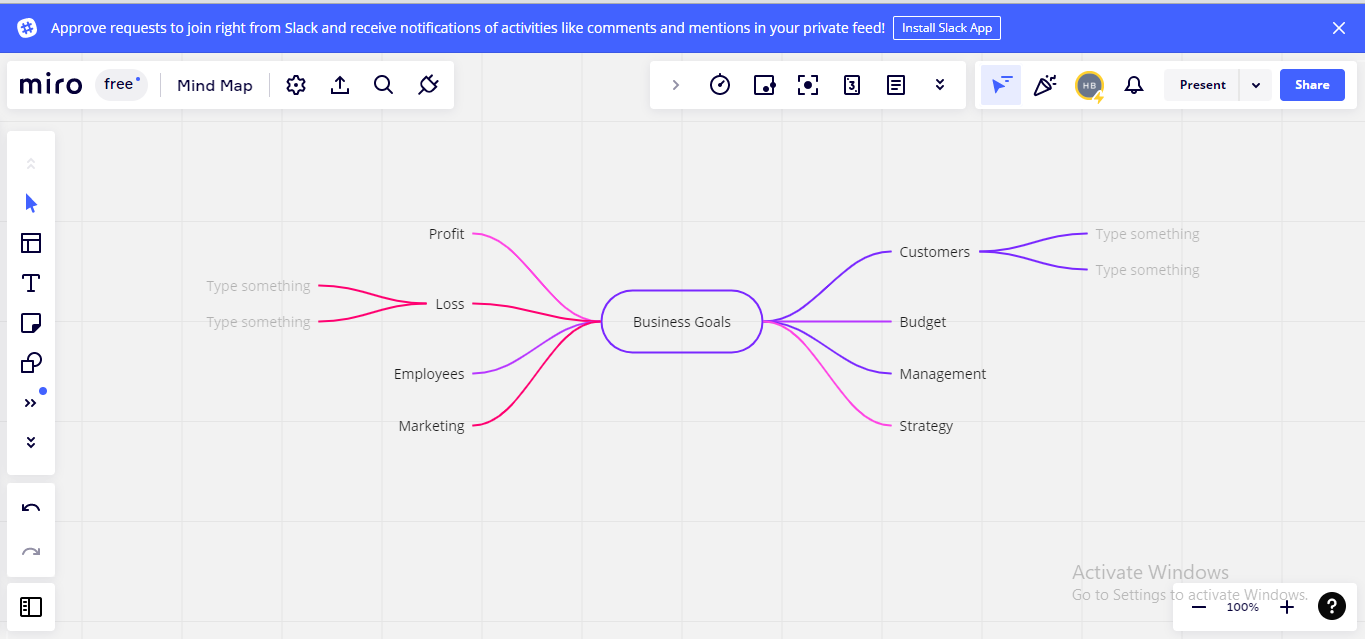Start the Timer tool
Image resolution: width=1365 pixels, height=639 pixels.
click(x=720, y=85)
